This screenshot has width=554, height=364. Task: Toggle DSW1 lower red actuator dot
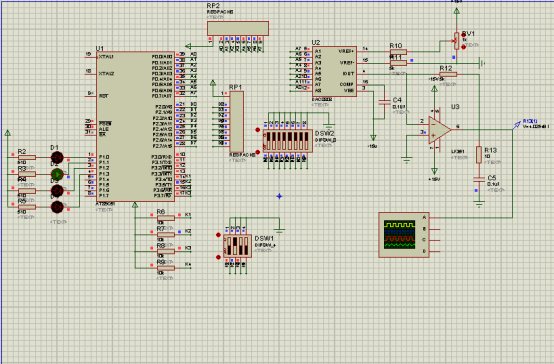click(218, 257)
